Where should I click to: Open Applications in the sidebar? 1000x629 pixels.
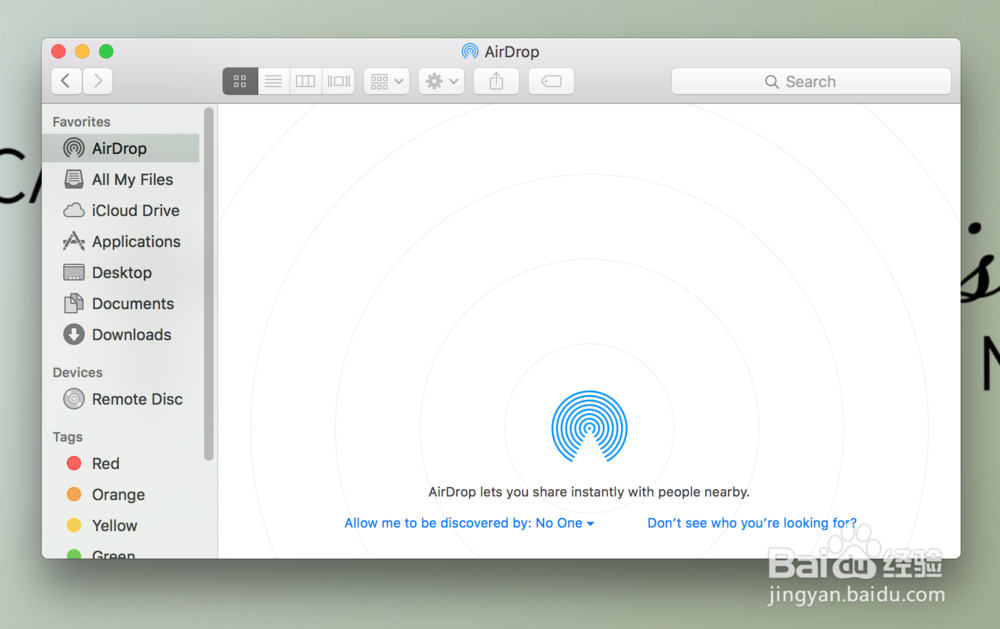point(121,242)
